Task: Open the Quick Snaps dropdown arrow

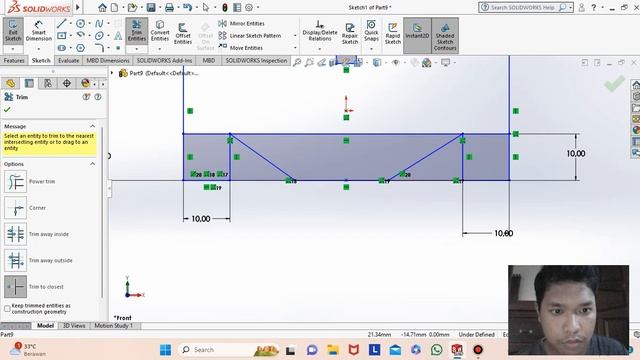Action: pyautogui.click(x=371, y=49)
